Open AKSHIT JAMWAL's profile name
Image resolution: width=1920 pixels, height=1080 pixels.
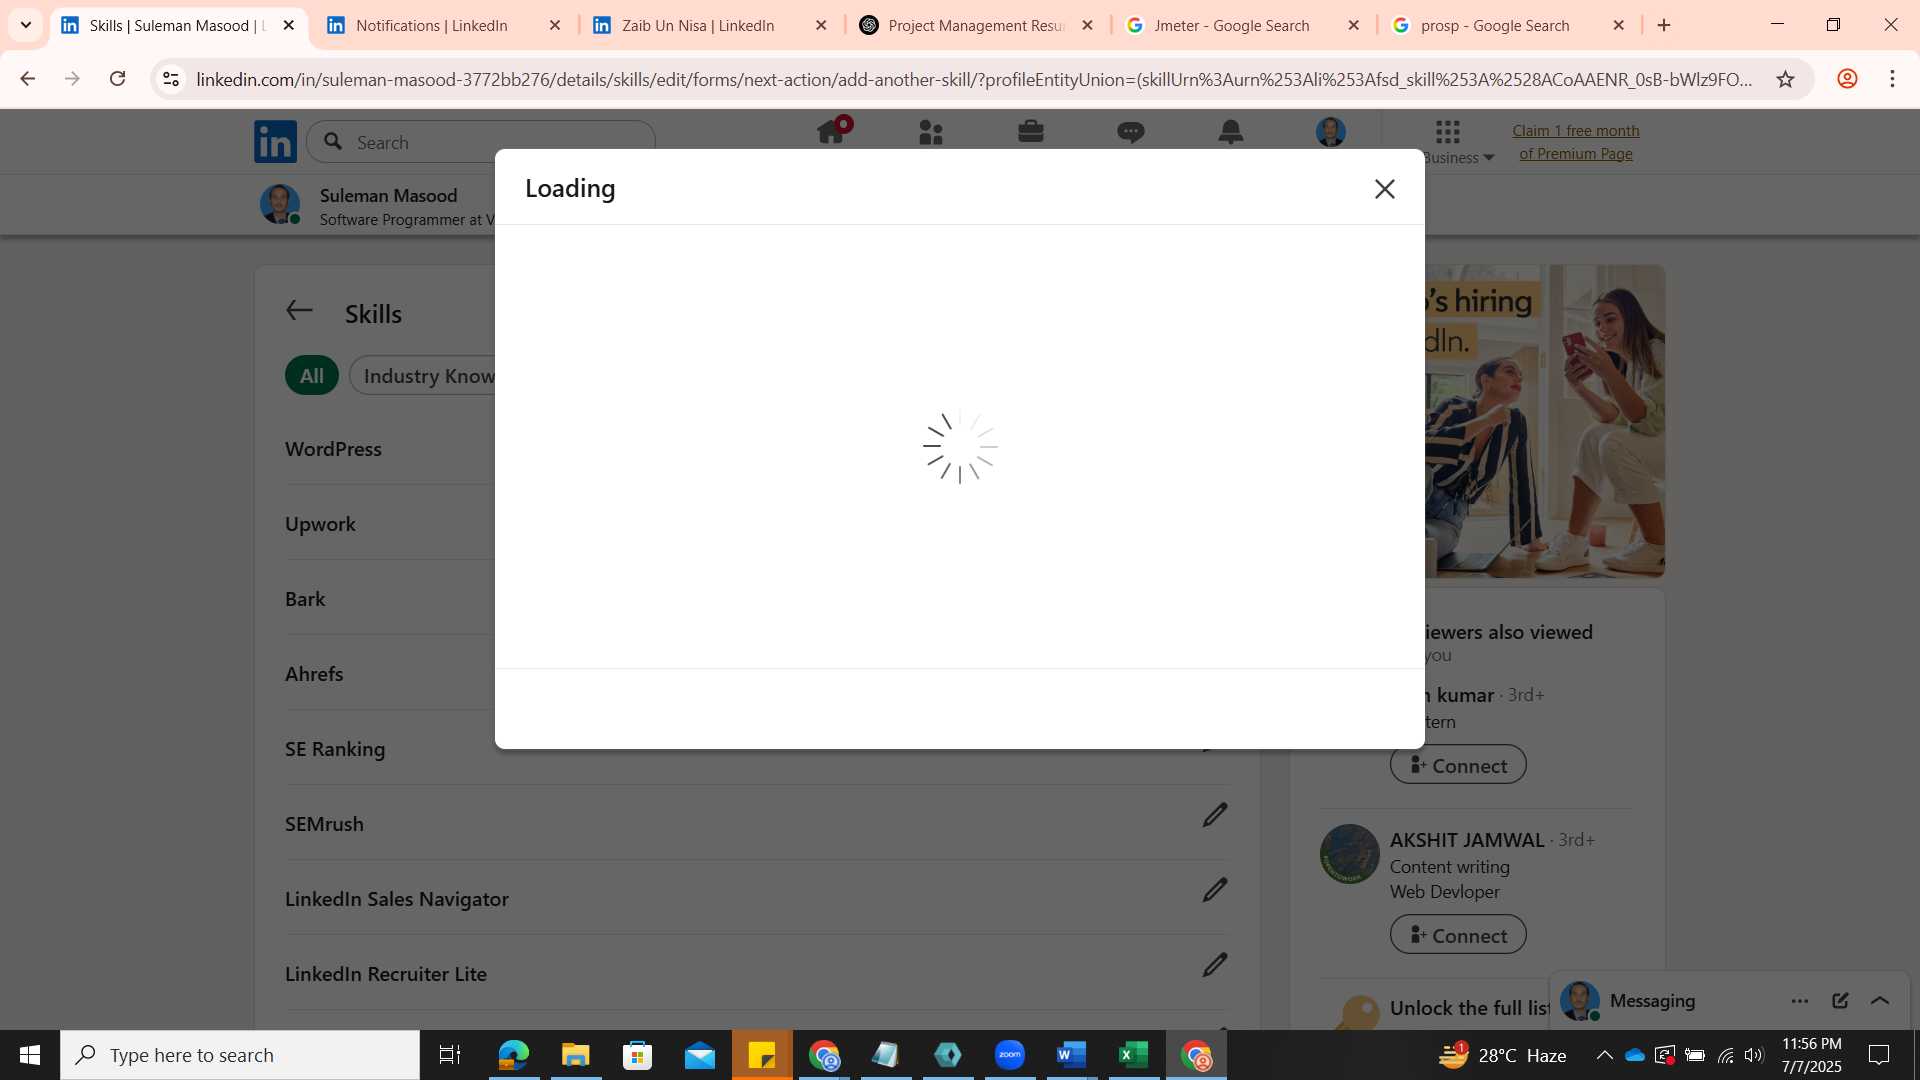(x=1467, y=840)
